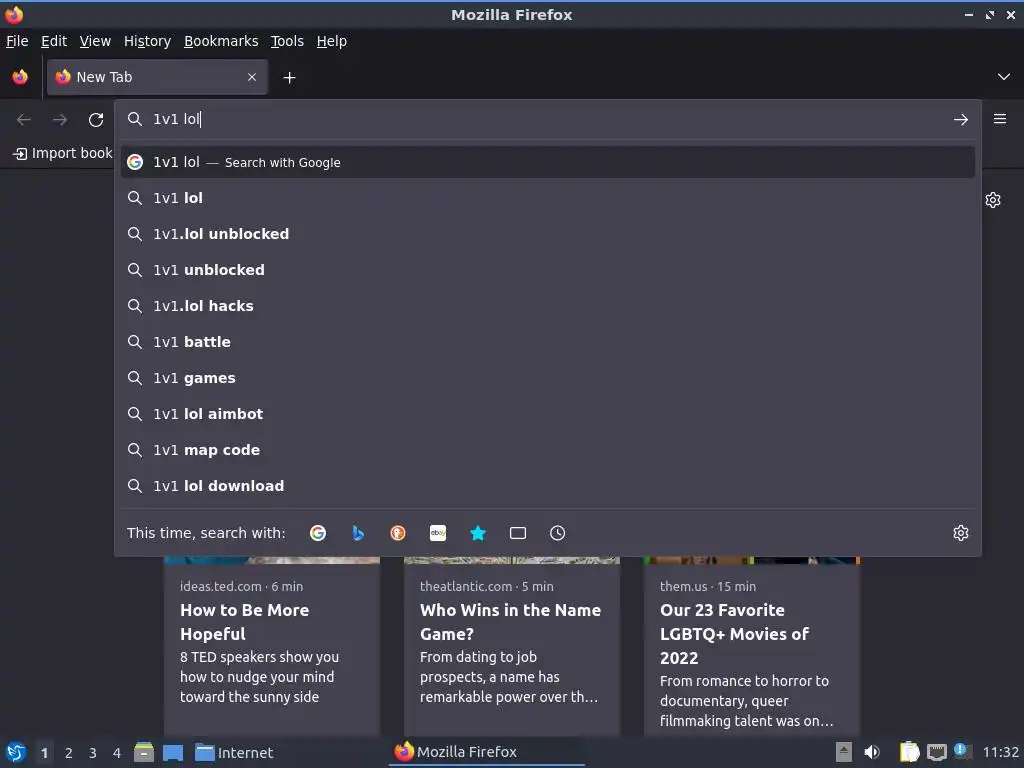Choose the '1v1 lol' suggestion
1024x768 pixels.
tap(548, 198)
